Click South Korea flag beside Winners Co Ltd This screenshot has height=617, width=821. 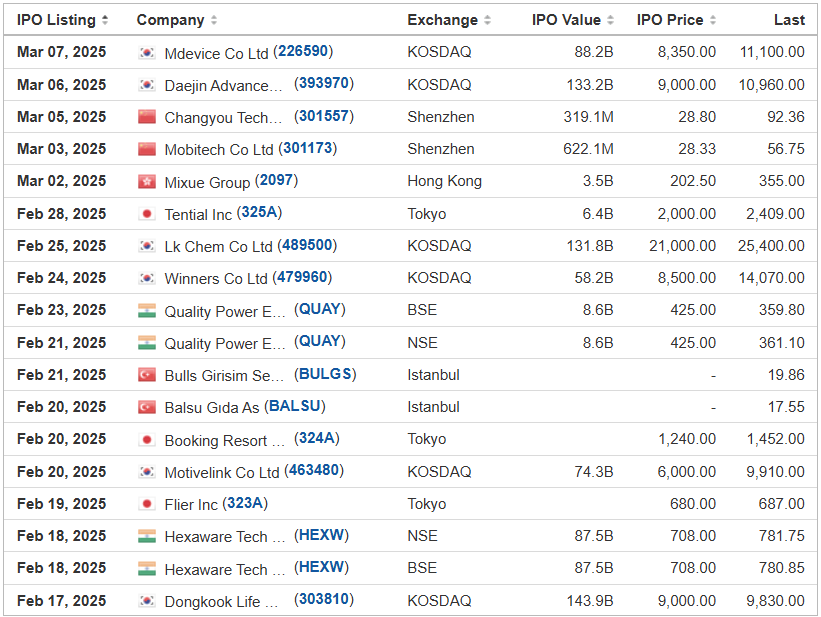[x=147, y=278]
